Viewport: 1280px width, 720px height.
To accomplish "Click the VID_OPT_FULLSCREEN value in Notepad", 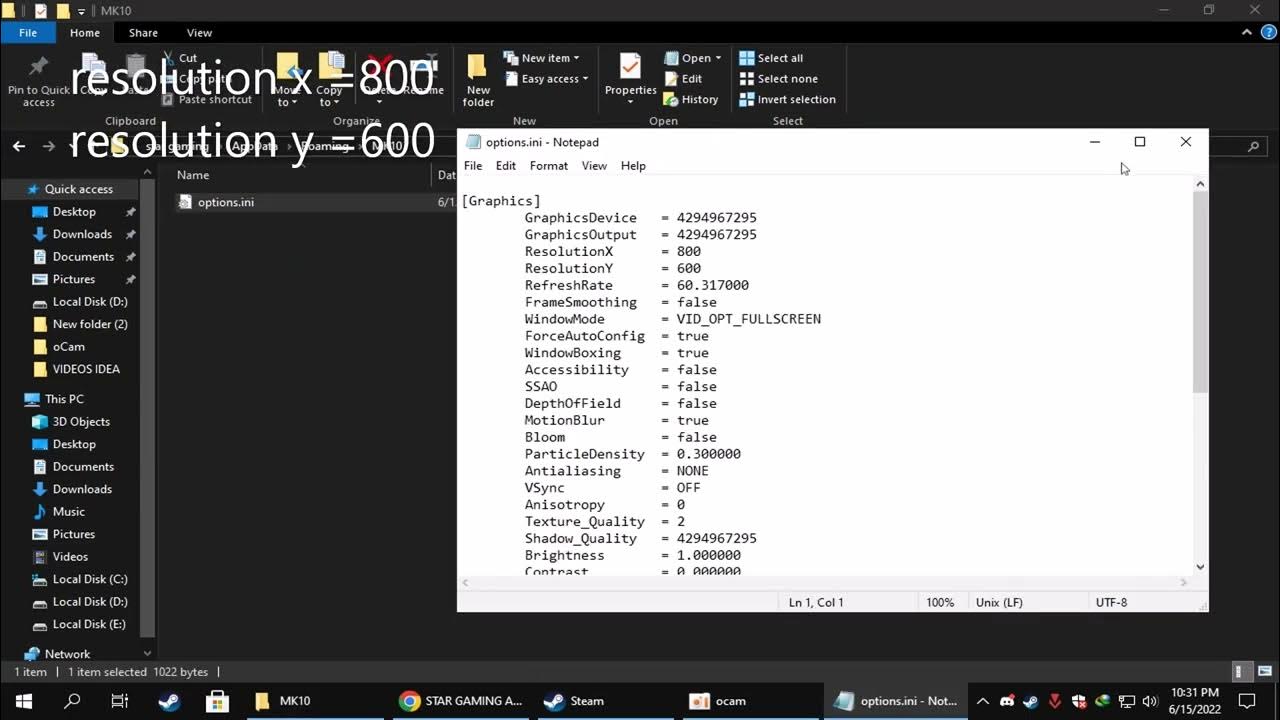I will point(749,319).
